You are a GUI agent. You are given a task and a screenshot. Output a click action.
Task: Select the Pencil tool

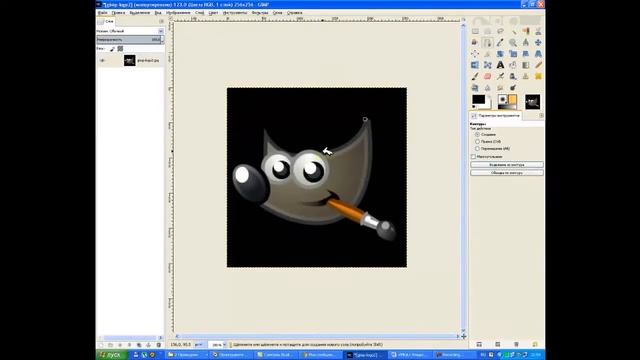point(538,65)
